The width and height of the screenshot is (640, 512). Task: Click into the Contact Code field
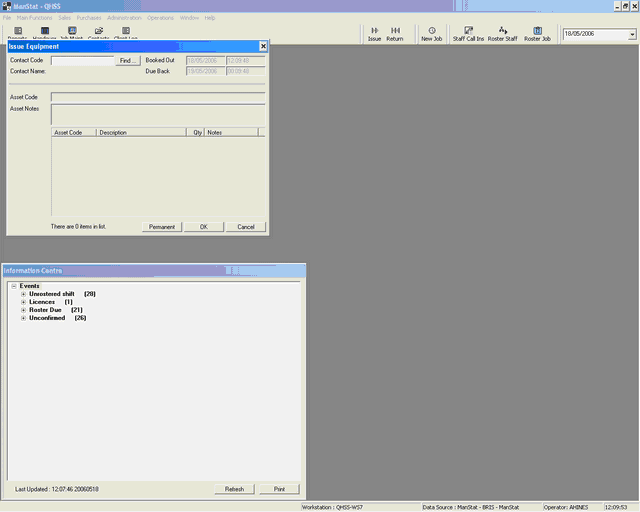click(82, 60)
